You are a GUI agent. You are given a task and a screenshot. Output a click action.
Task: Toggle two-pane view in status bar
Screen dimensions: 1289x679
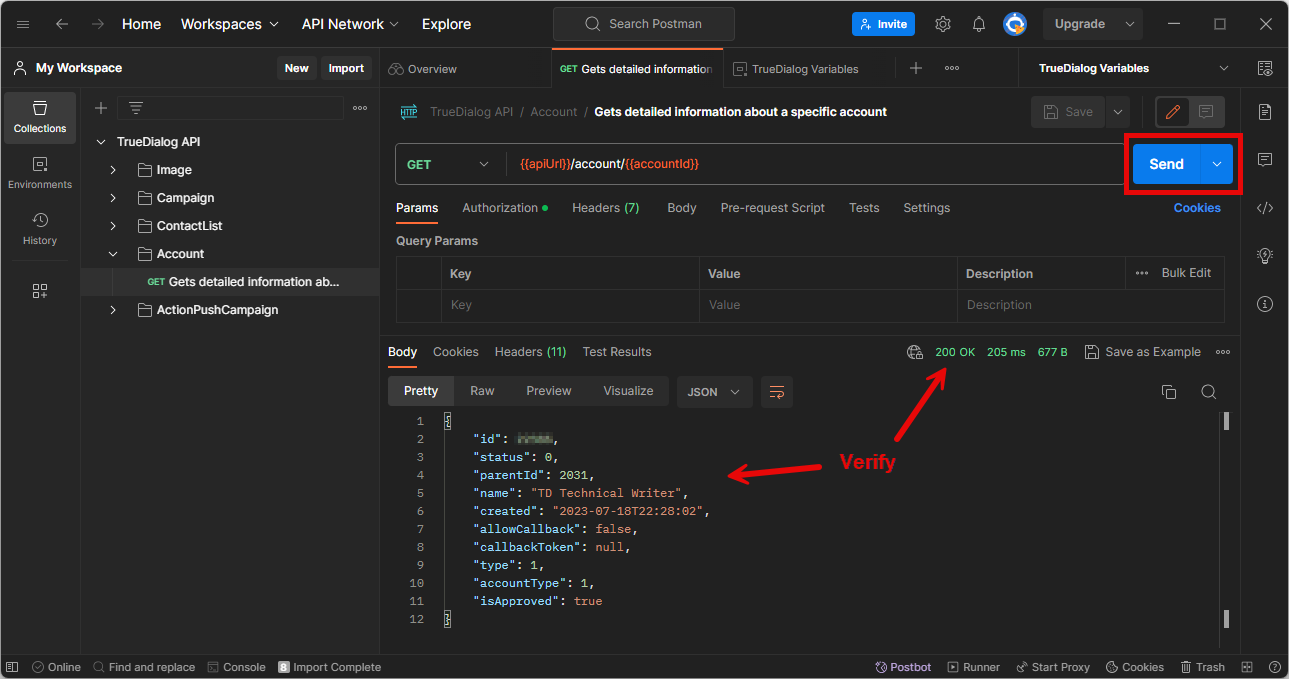(1247, 667)
